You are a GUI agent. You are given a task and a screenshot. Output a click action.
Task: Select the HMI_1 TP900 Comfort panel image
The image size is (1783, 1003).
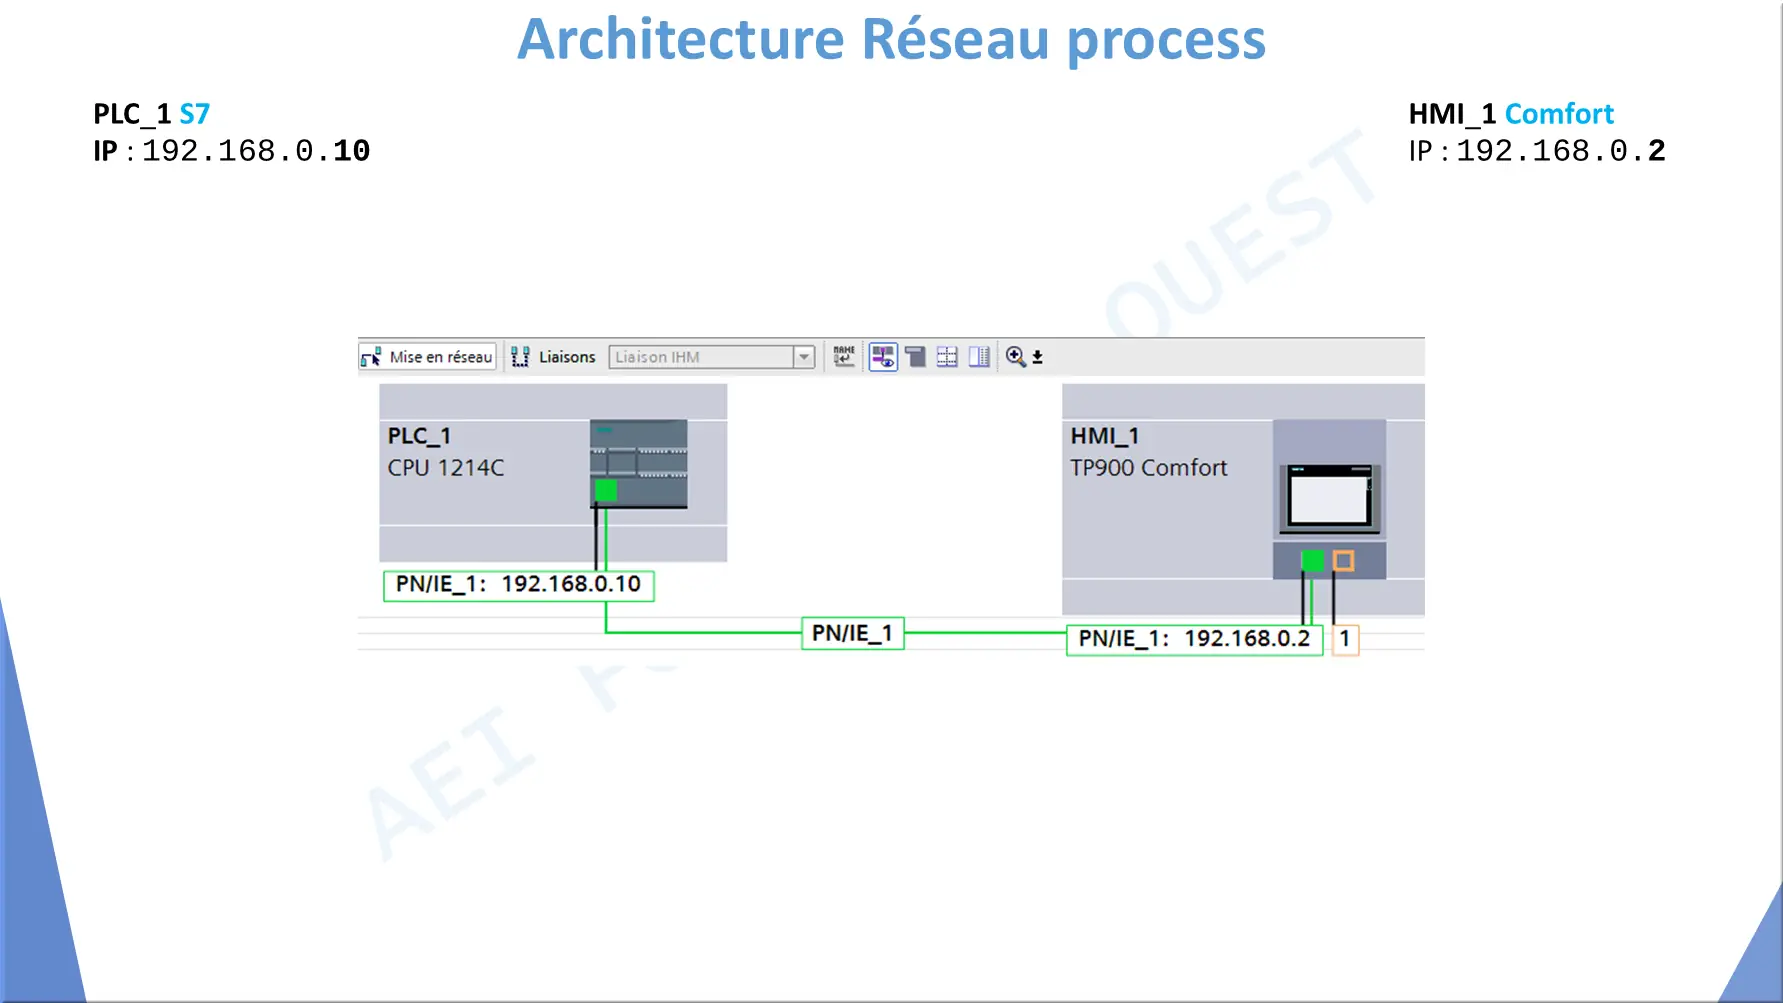tap(1330, 499)
